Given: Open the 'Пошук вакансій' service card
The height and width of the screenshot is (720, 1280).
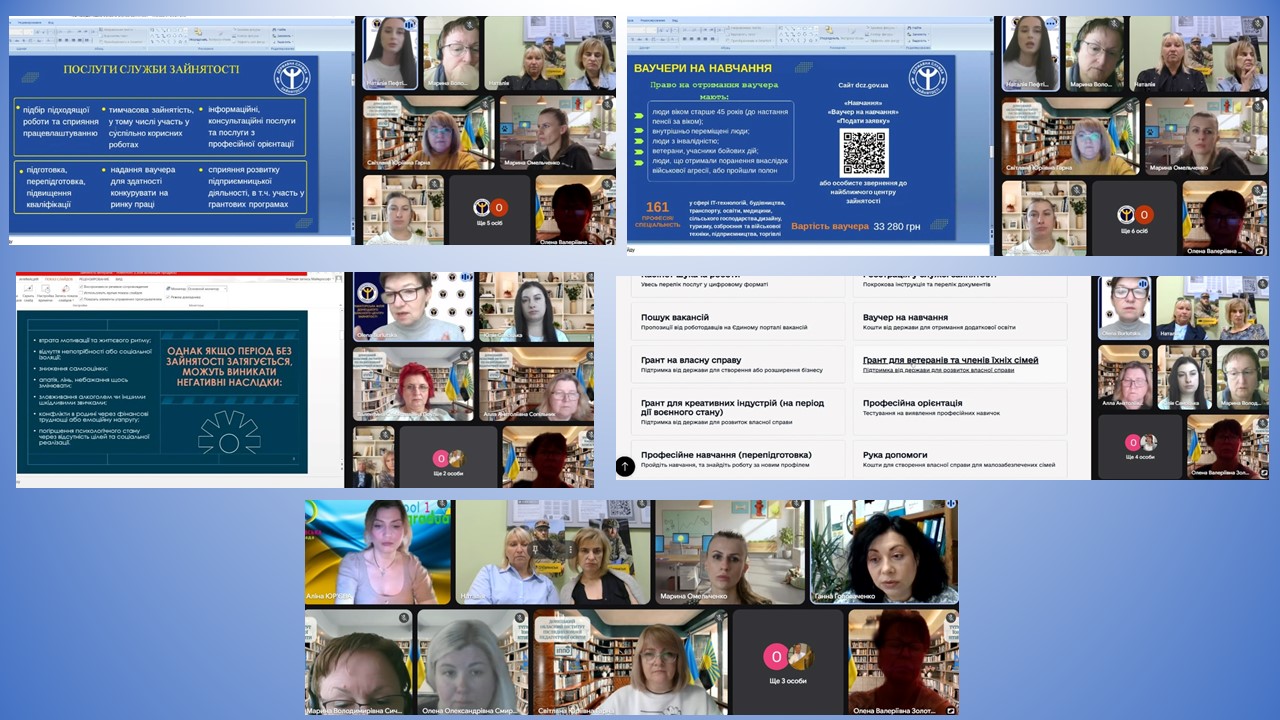Looking at the screenshot, I should click(x=737, y=322).
